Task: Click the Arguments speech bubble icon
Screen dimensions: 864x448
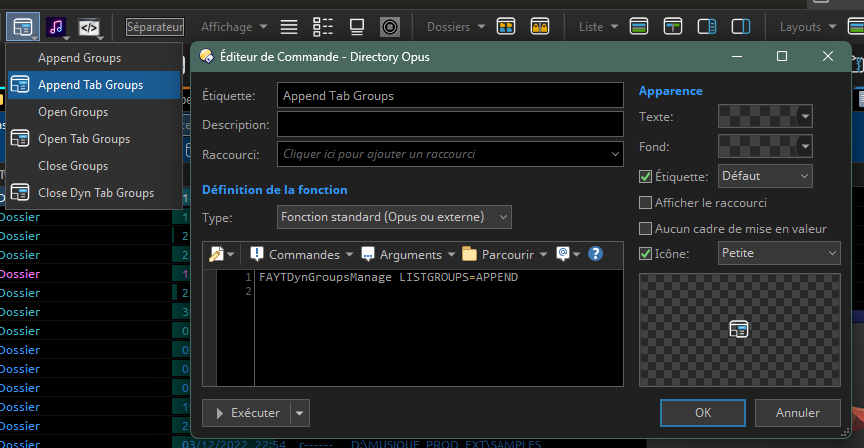Action: [x=368, y=254]
